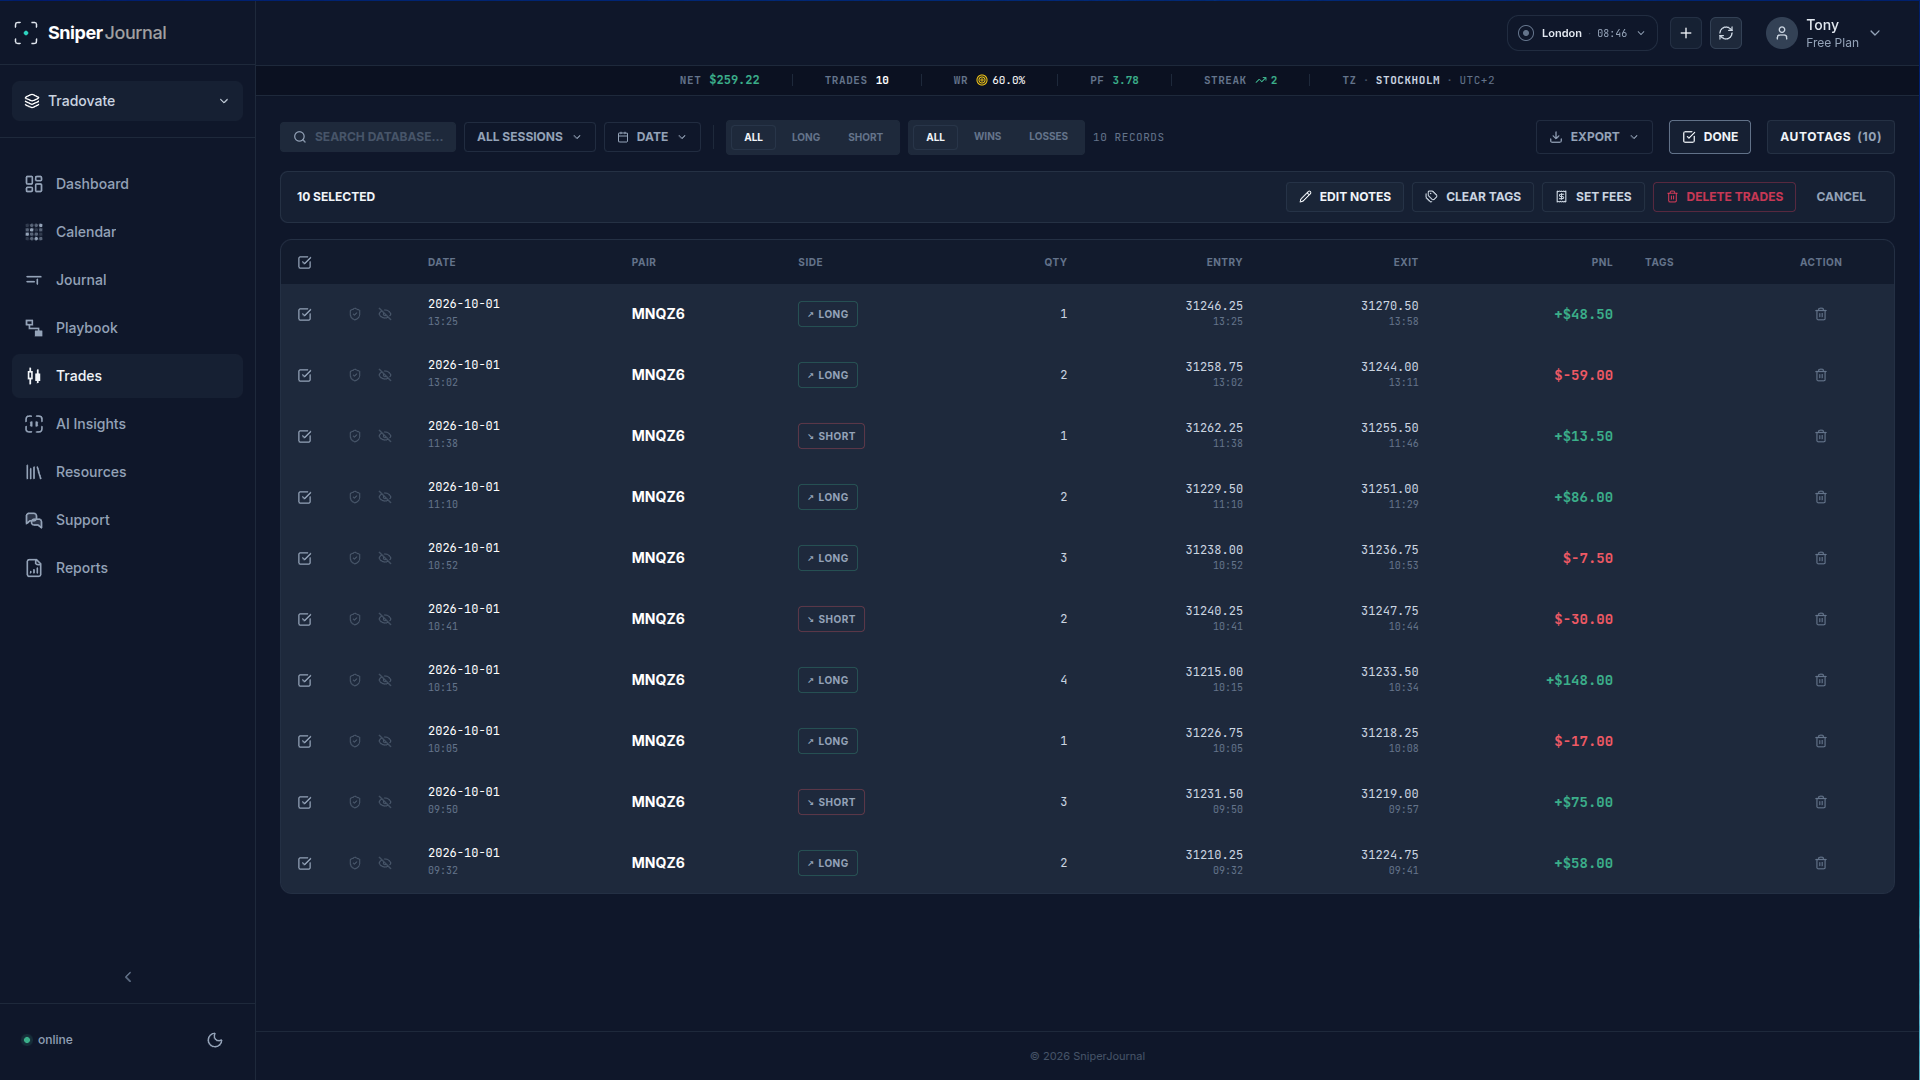Click the Dashboard grid icon in sidebar
The height and width of the screenshot is (1080, 1920).
[x=34, y=184]
